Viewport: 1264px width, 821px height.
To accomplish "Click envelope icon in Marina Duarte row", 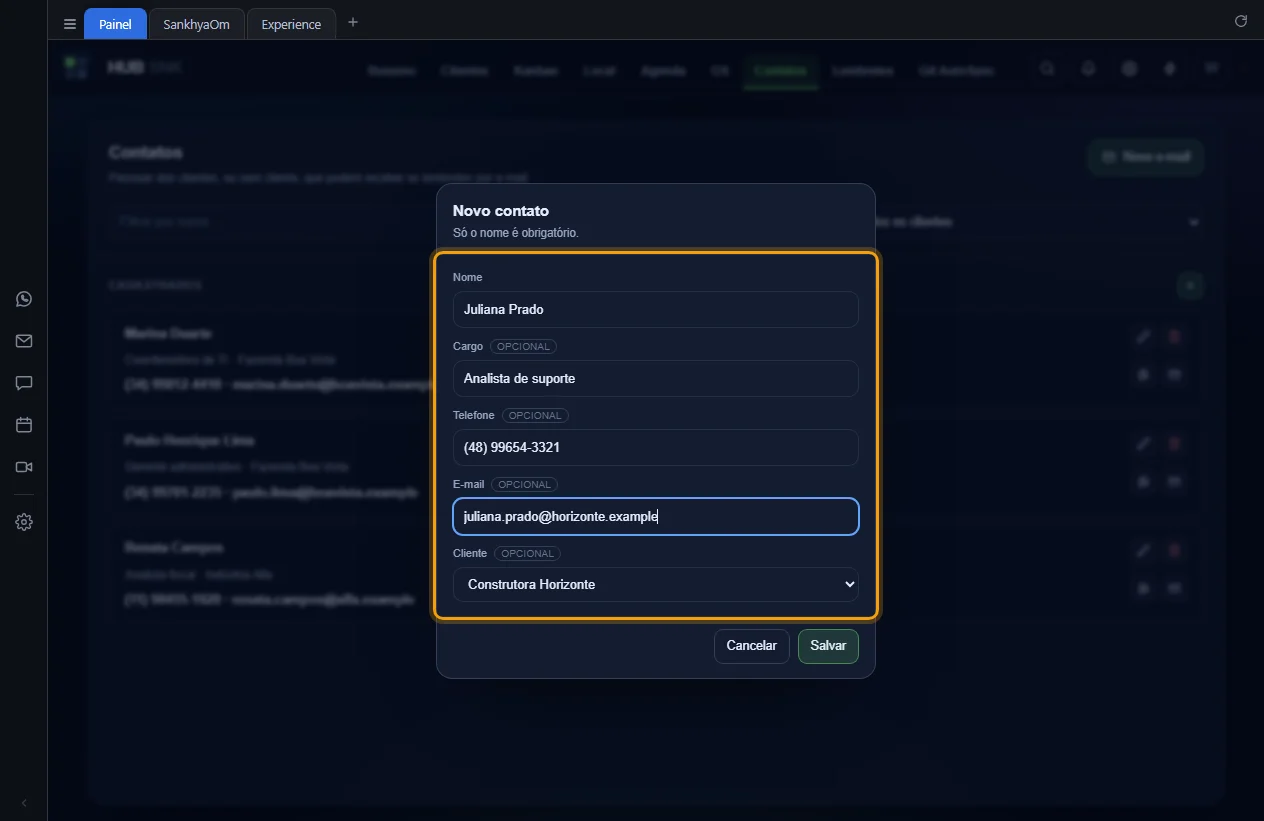I will coord(1175,375).
